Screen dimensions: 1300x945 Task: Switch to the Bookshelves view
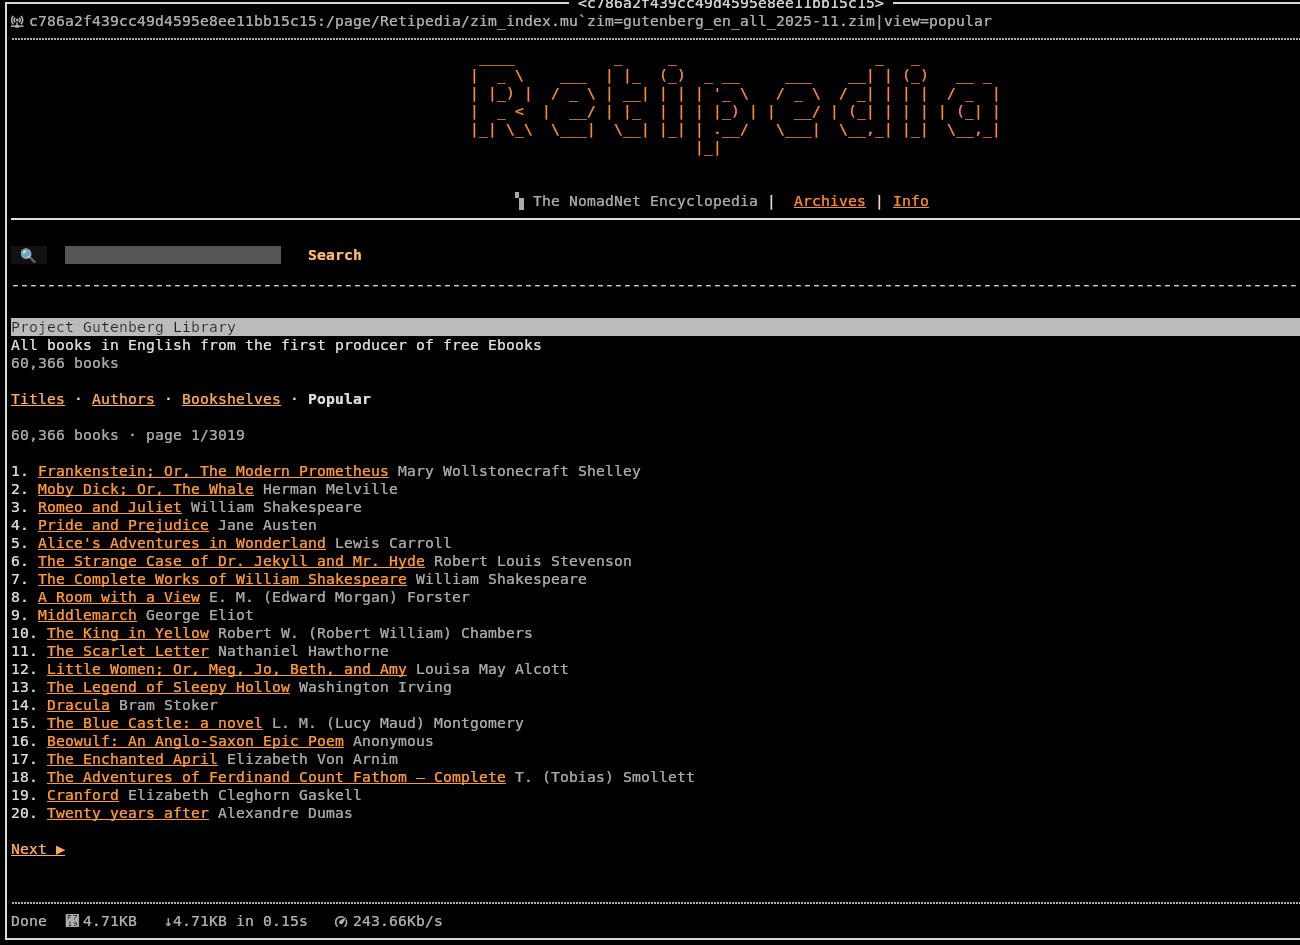(231, 399)
